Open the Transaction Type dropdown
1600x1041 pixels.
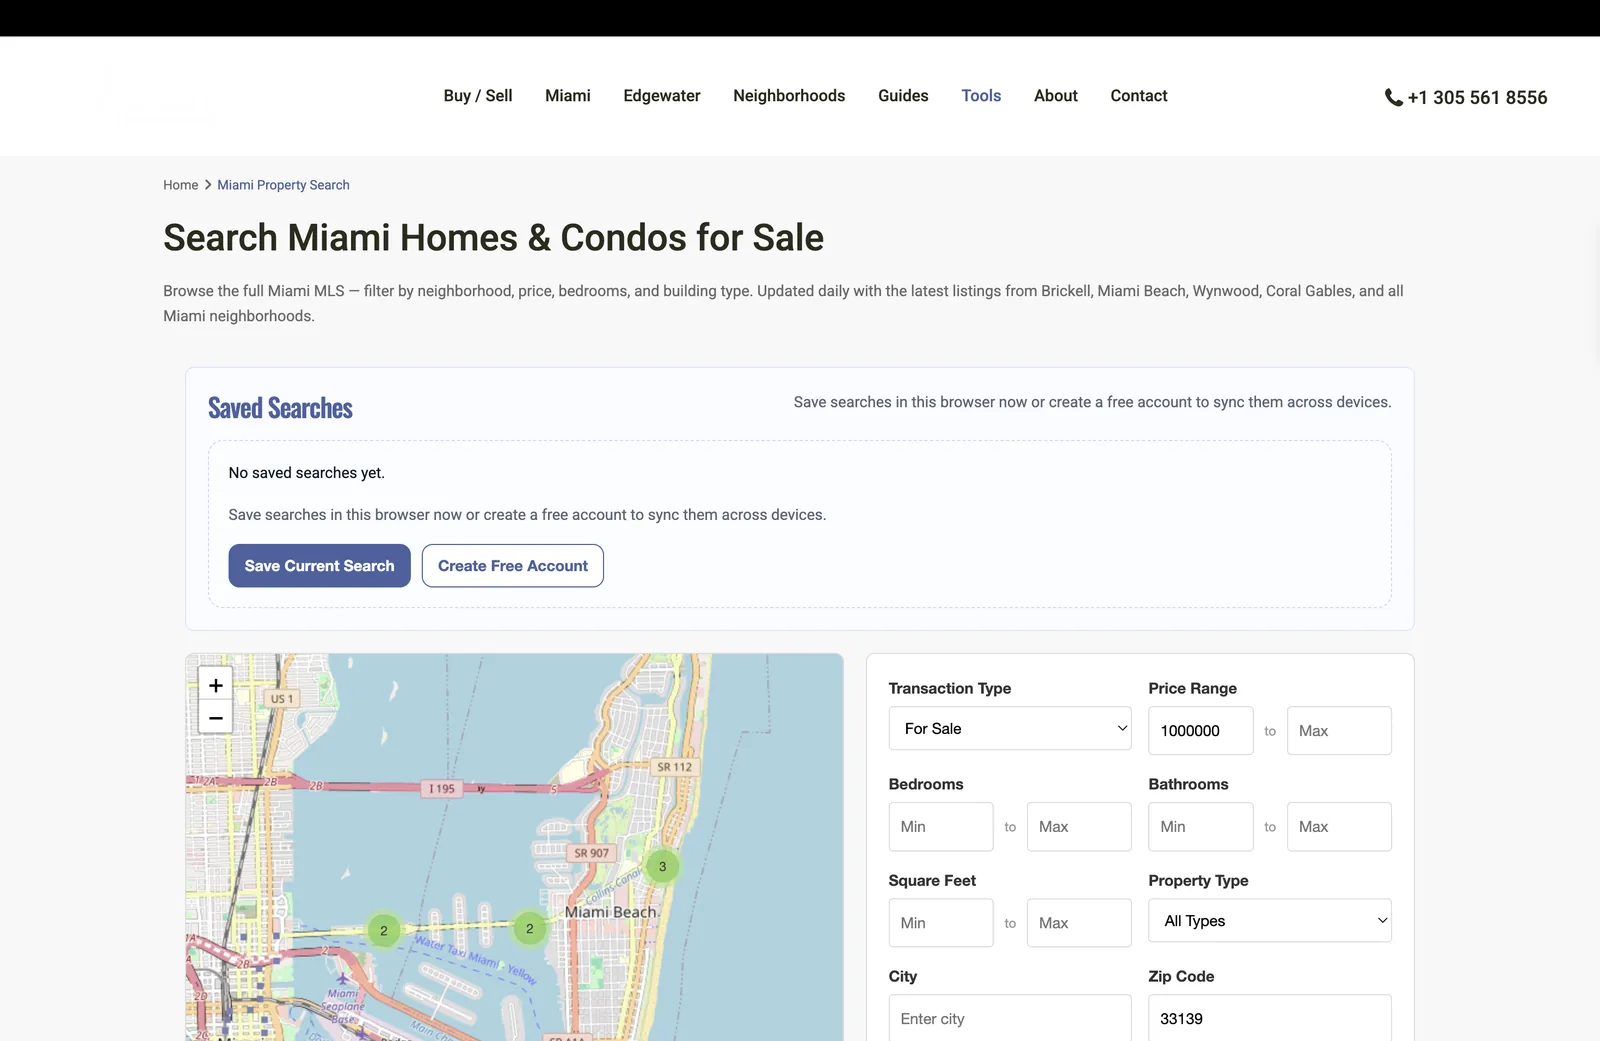(1010, 729)
